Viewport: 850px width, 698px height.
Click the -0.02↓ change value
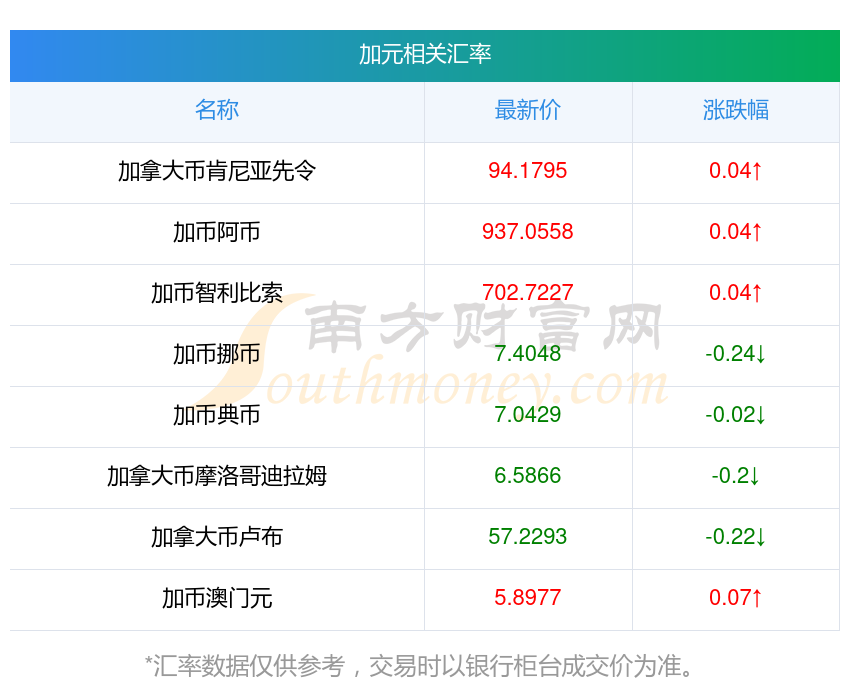[x=736, y=415]
